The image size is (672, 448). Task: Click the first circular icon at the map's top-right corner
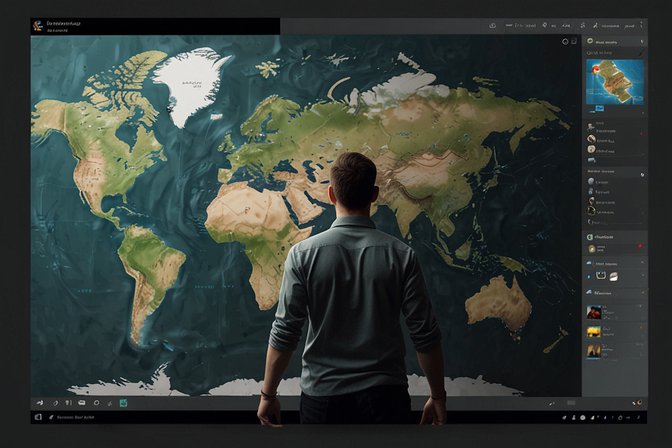pos(564,42)
